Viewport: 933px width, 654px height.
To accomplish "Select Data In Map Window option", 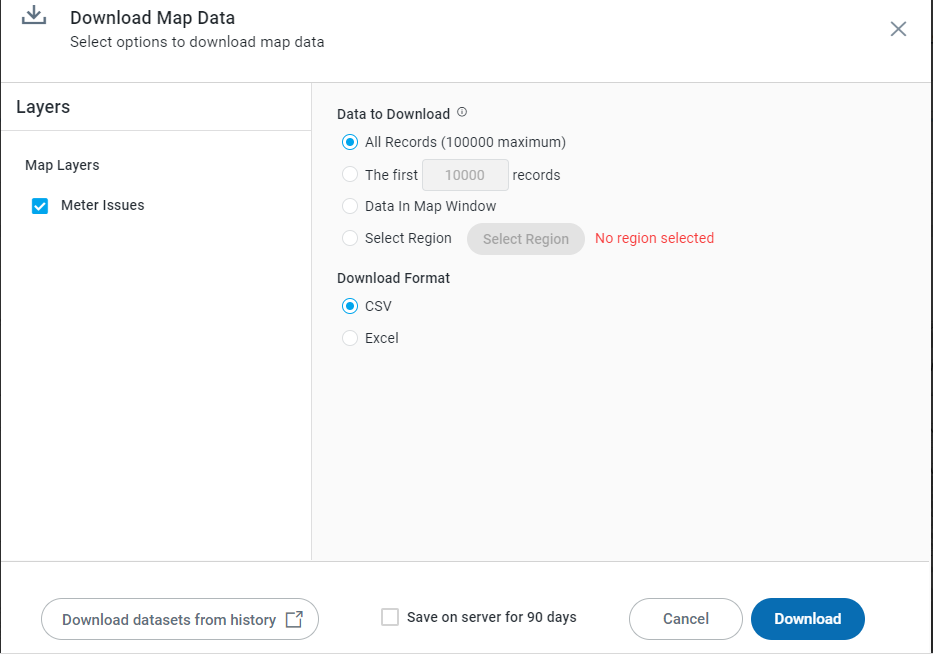I will click(x=350, y=206).
